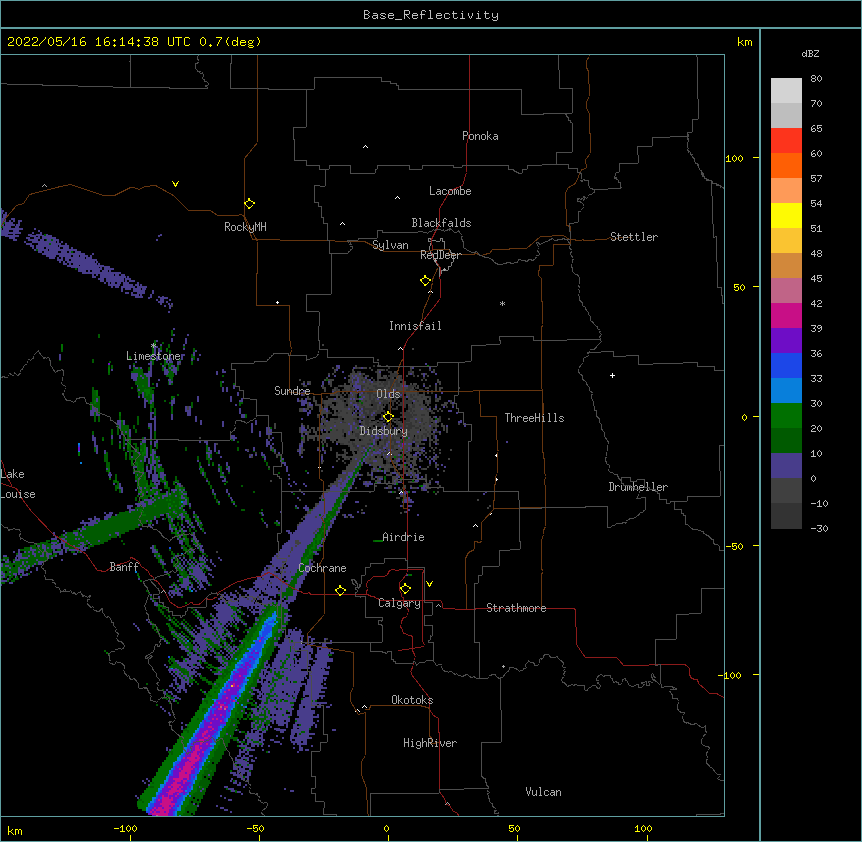
Task: Select the purple 36-39 dBZ legend swatch
Action: [786, 341]
